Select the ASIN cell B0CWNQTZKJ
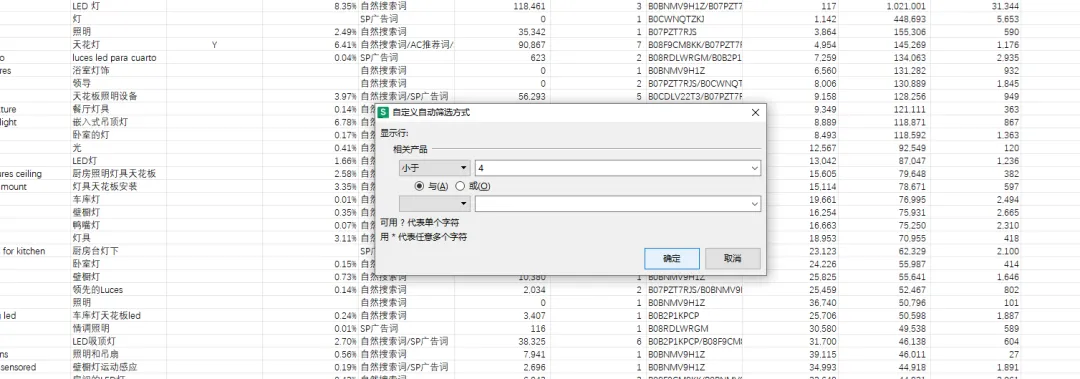 (x=676, y=19)
